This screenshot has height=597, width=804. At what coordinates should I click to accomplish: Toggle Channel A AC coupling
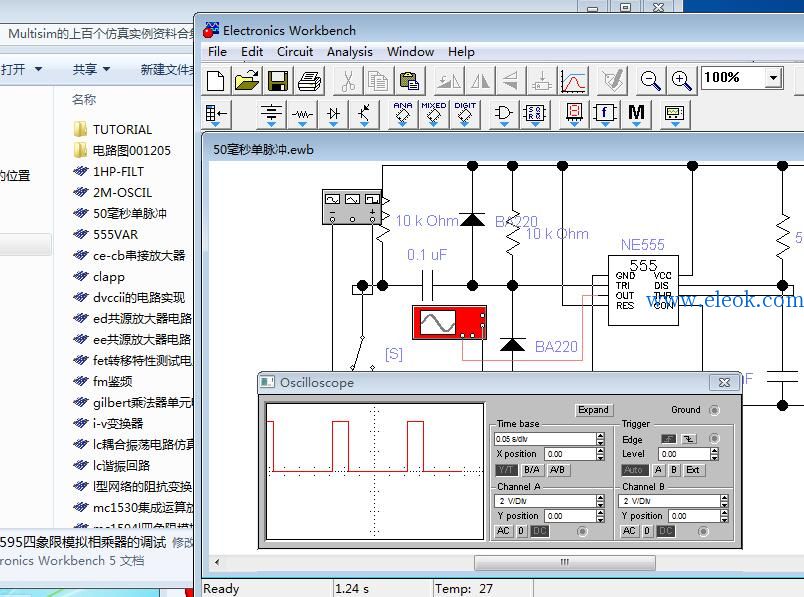point(503,531)
